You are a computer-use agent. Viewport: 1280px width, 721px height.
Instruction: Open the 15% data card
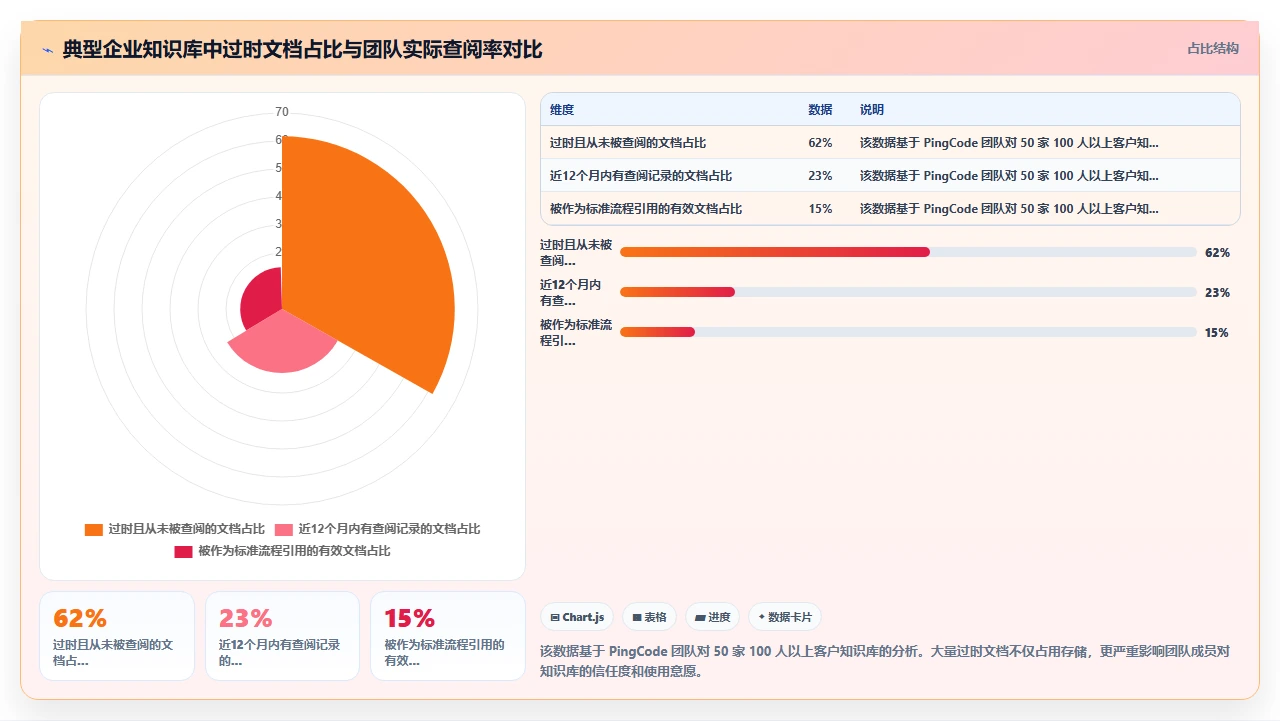click(x=447, y=636)
